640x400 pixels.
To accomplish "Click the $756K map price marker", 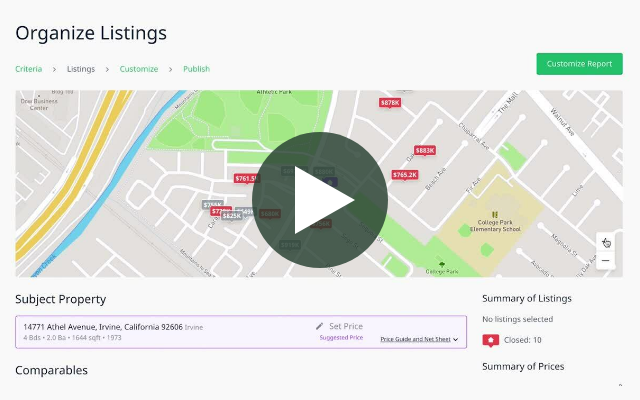I will (321, 224).
